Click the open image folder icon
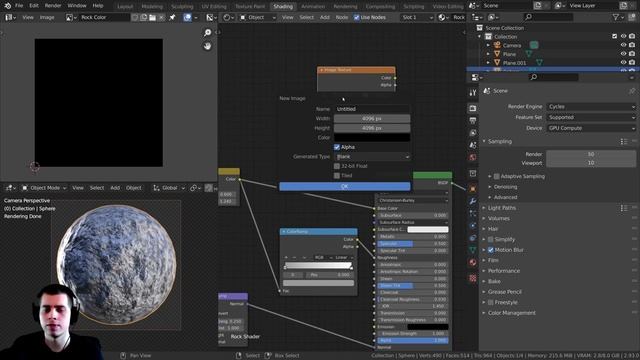The image size is (640, 360). [152, 18]
